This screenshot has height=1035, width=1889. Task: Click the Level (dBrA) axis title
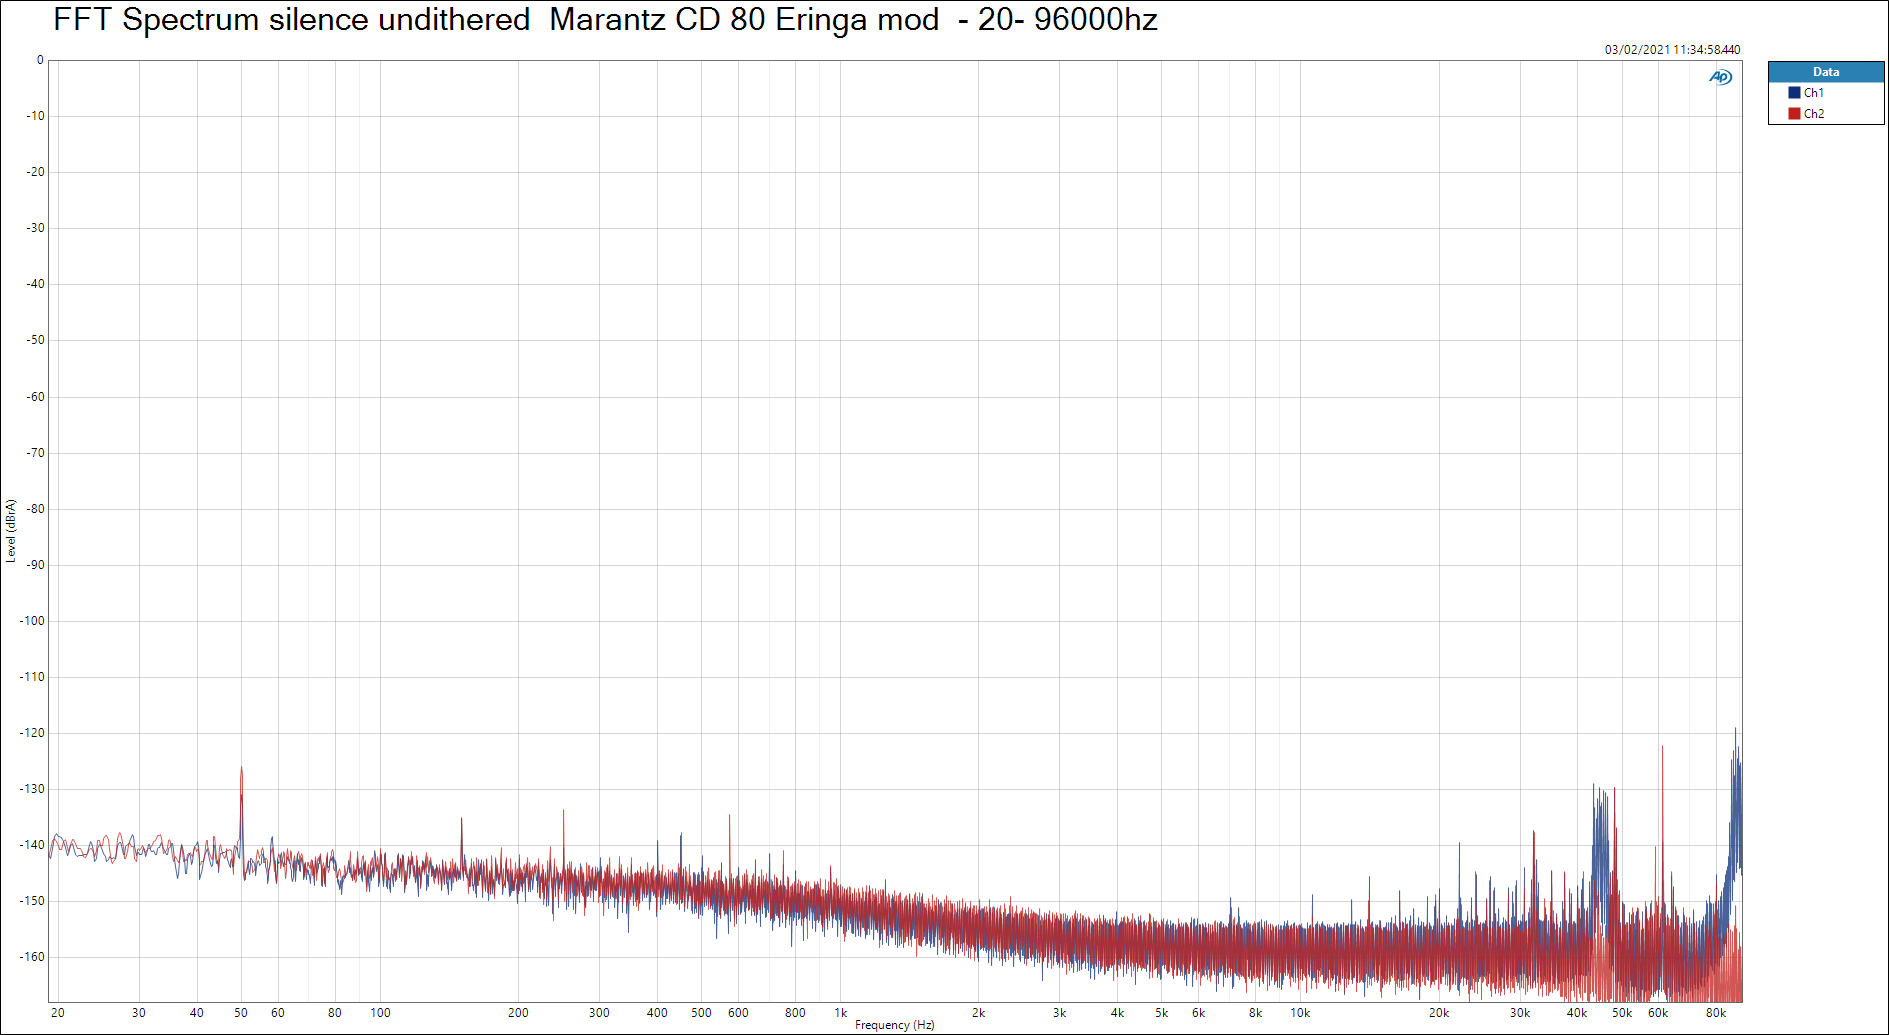(11, 531)
